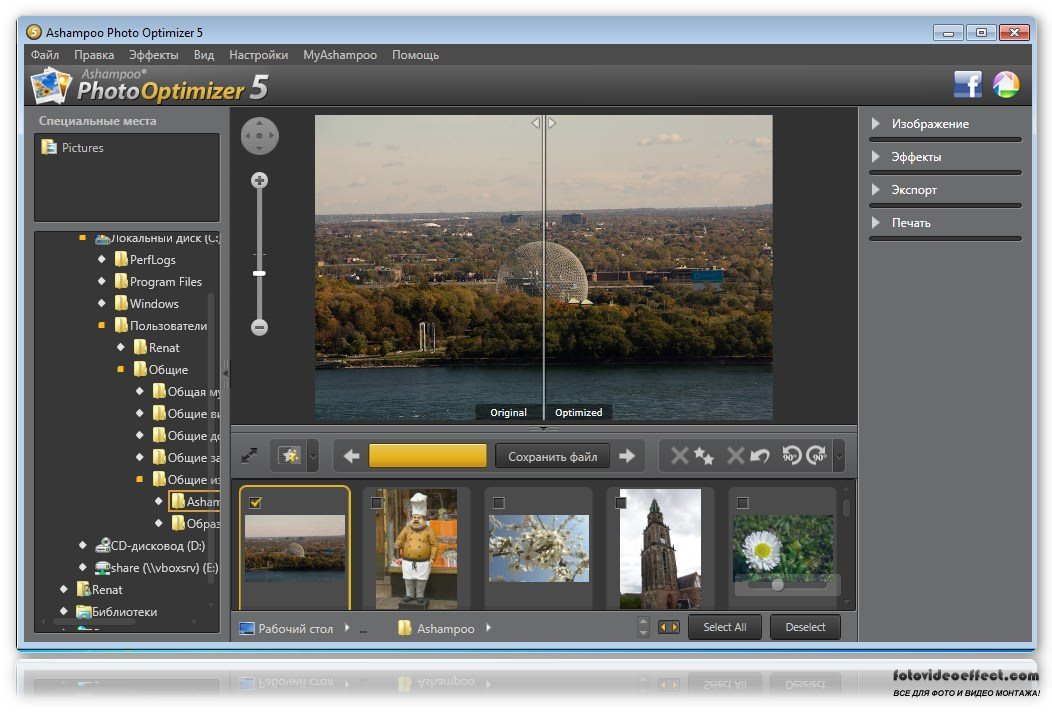1052x712 pixels.
Task: Click the Select All button
Action: tap(725, 627)
